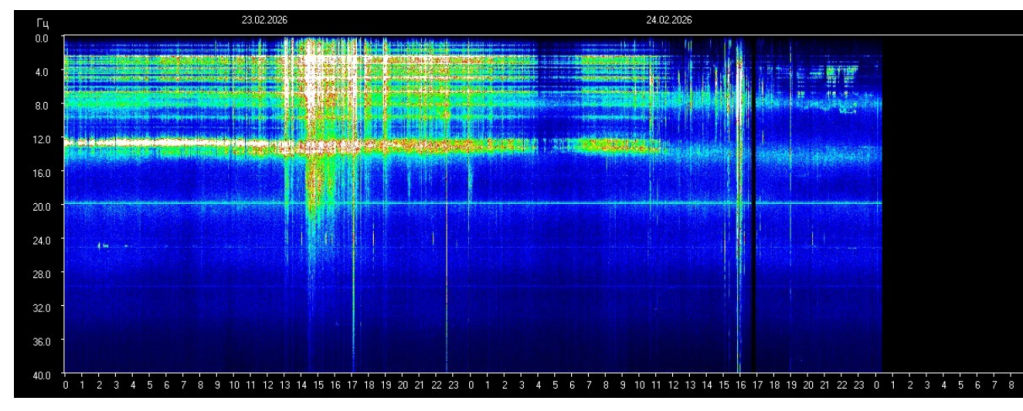Click the 24.0 frequency axis label
This screenshot has height=411, width=1023.
(40, 239)
